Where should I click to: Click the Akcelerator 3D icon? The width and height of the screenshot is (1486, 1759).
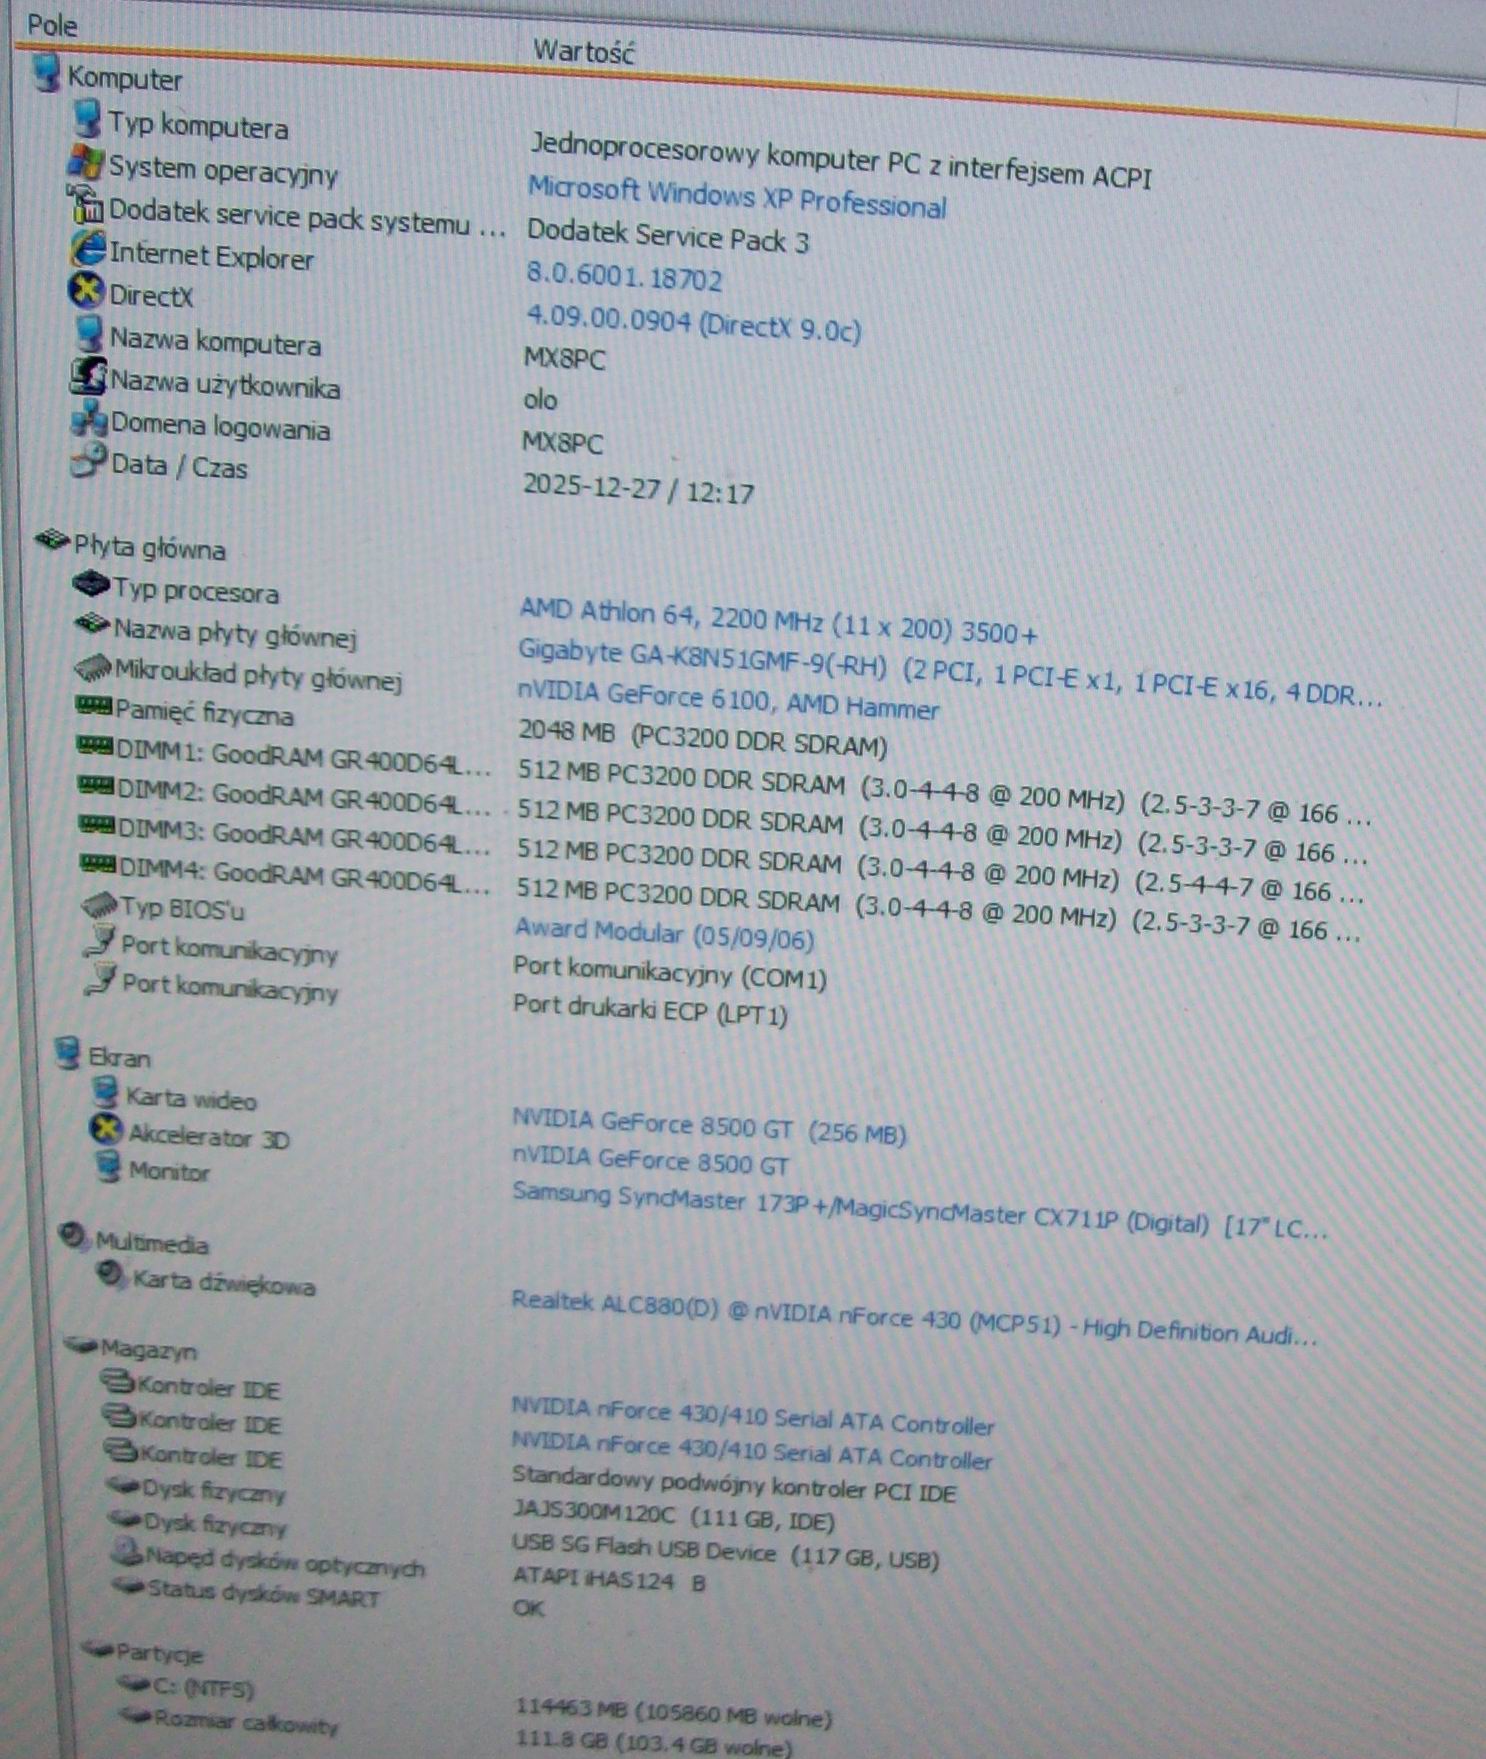coord(106,1130)
